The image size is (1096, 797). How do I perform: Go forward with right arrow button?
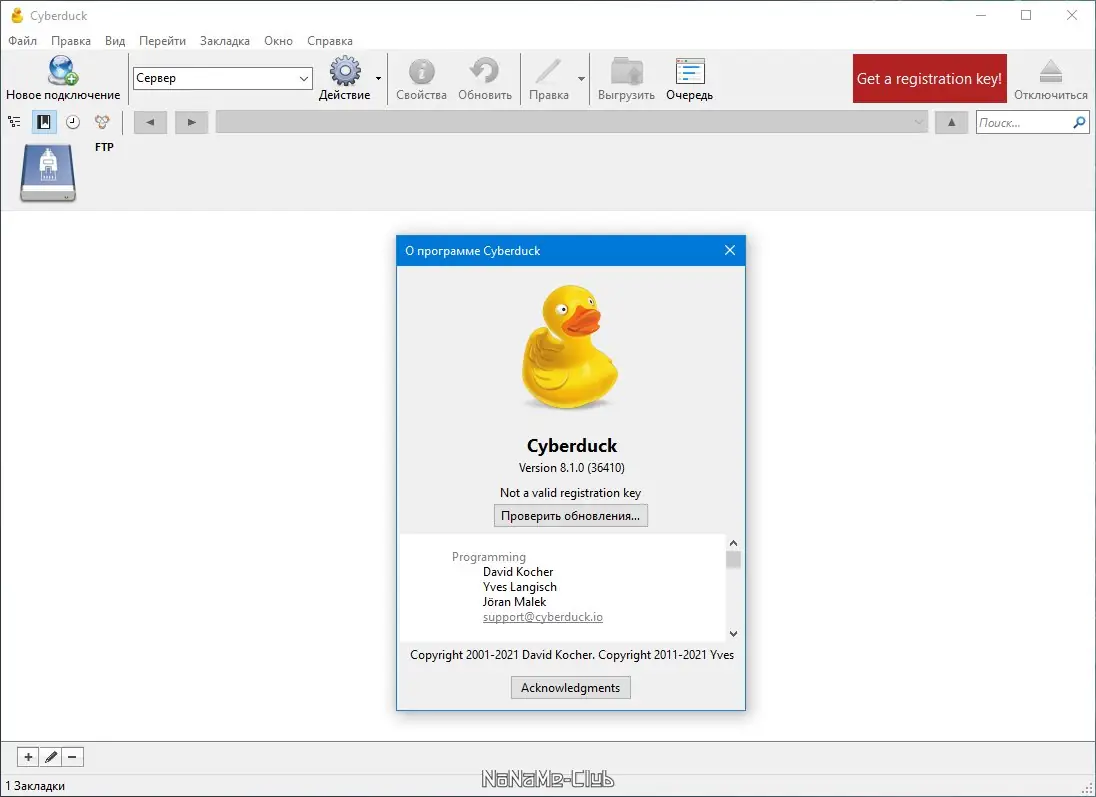point(192,122)
